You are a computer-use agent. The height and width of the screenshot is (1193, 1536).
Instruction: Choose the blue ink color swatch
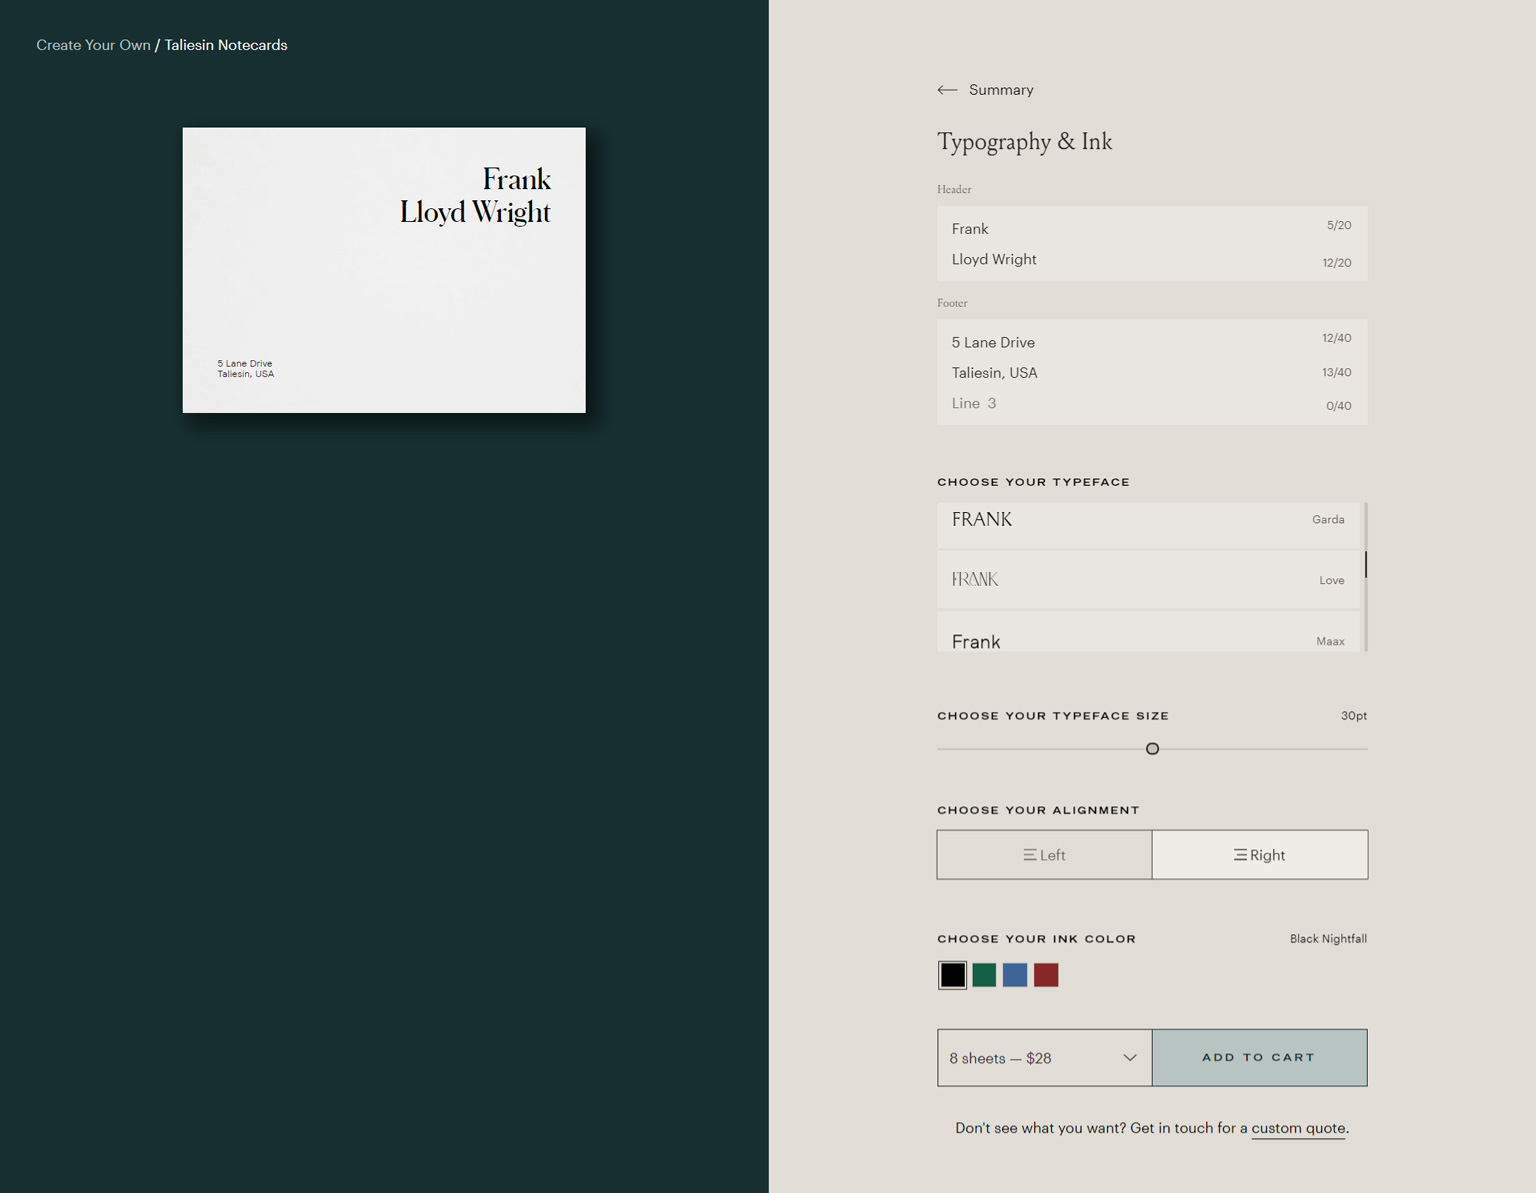[x=1015, y=975]
